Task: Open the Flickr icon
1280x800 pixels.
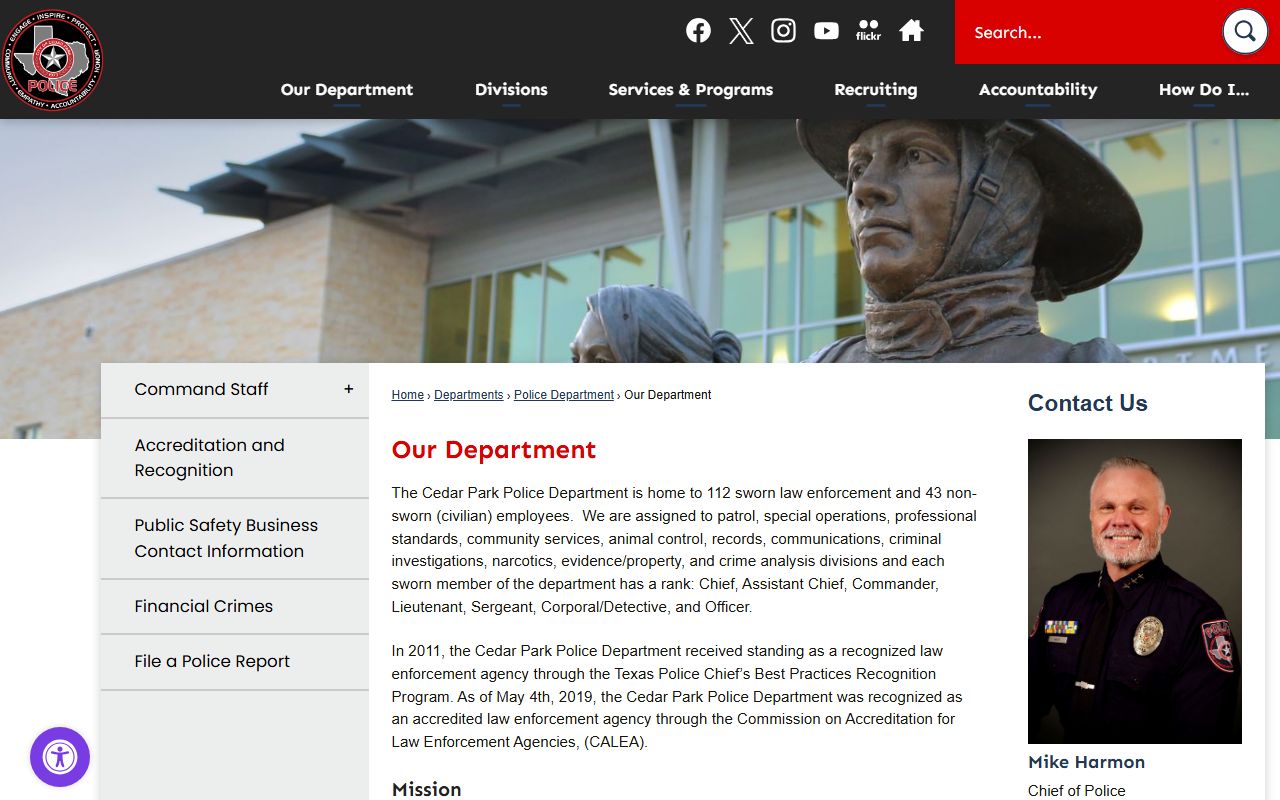Action: pyautogui.click(x=868, y=31)
